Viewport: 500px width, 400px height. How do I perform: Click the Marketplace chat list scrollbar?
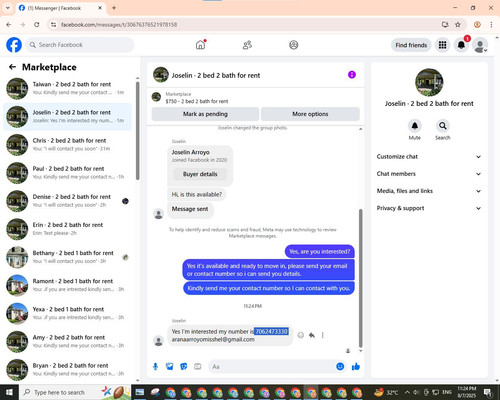(x=137, y=131)
